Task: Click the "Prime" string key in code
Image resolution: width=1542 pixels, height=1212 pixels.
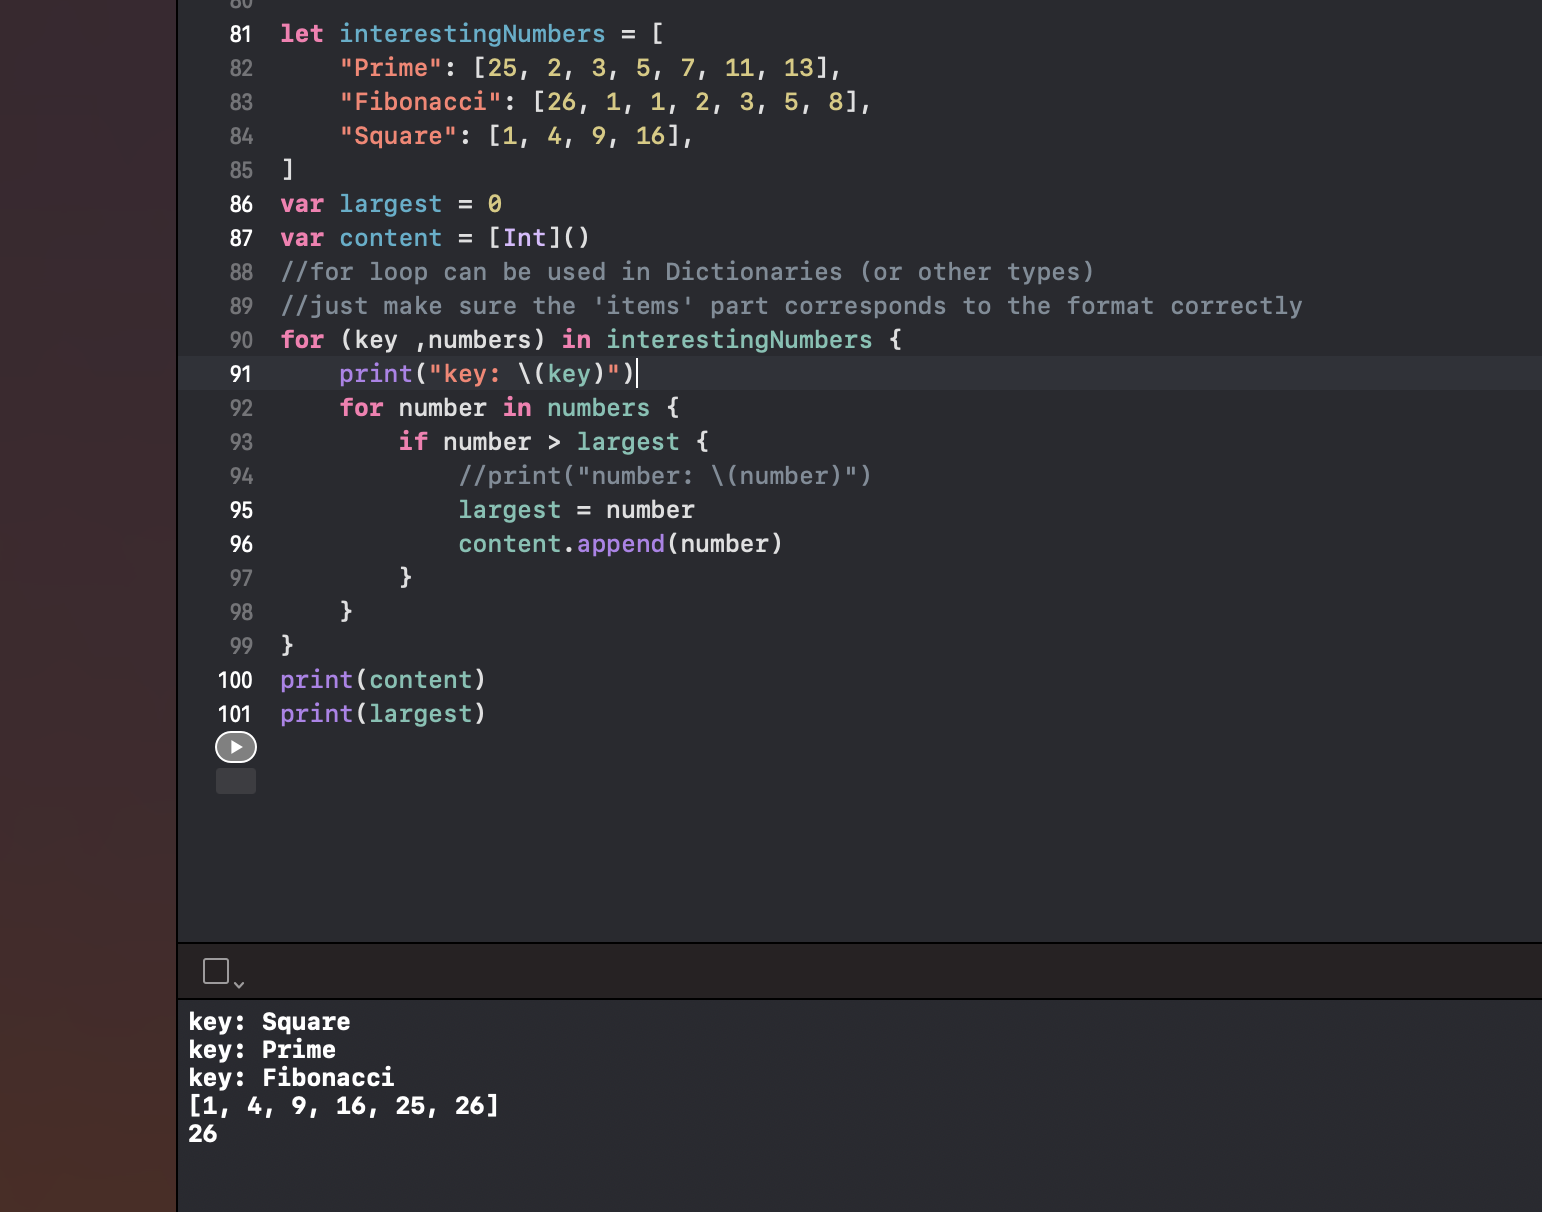Action: pyautogui.click(x=391, y=68)
